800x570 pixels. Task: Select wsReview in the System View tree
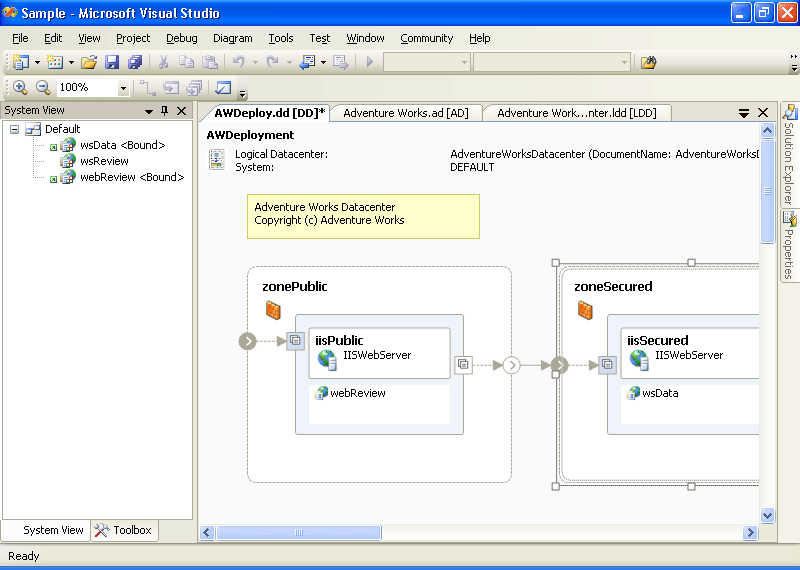[x=104, y=161]
